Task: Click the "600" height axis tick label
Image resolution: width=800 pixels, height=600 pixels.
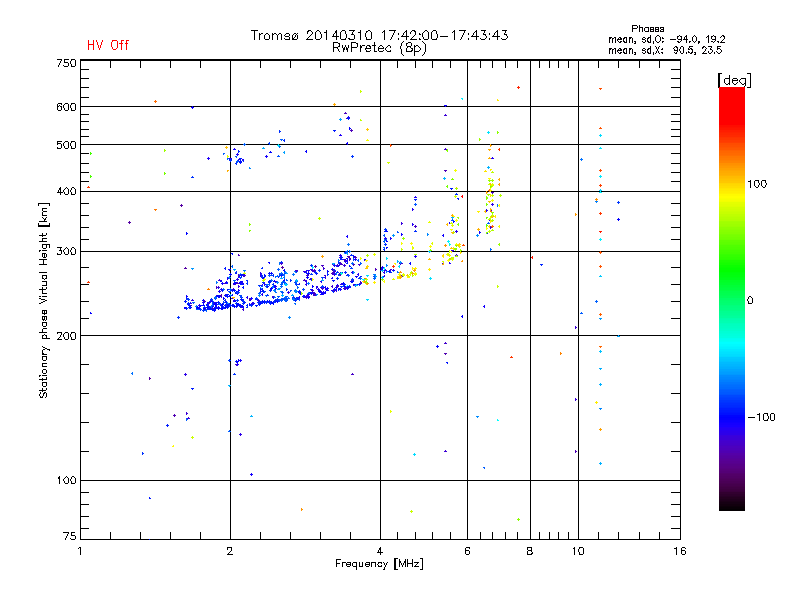Action: (66, 107)
